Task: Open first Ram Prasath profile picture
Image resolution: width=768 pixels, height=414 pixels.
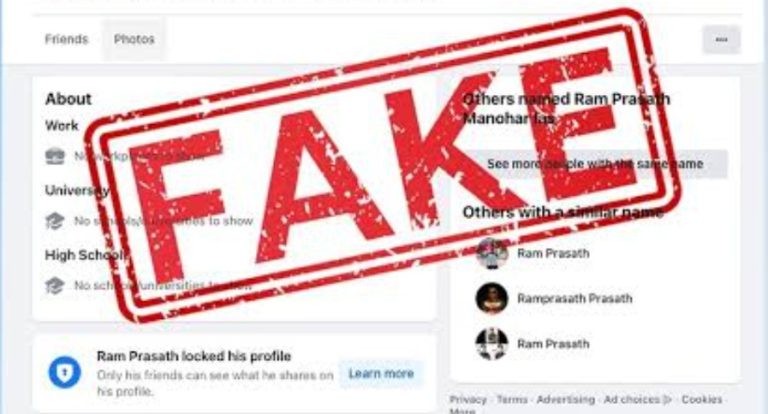Action: pyautogui.click(x=492, y=253)
